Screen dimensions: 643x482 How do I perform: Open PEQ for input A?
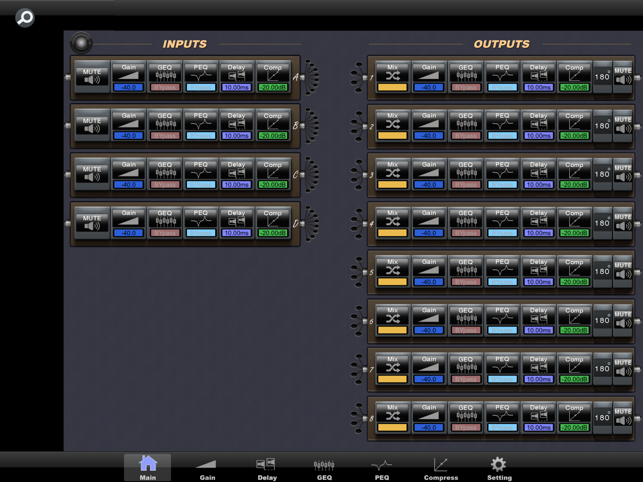pyautogui.click(x=201, y=76)
